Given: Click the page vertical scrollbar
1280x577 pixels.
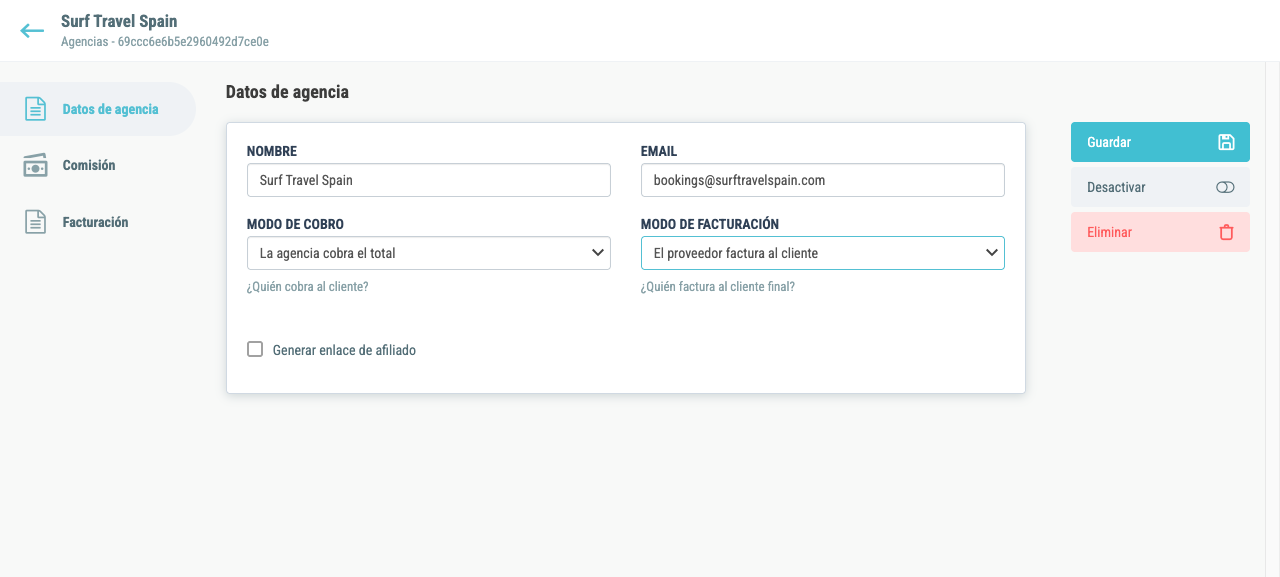Looking at the screenshot, I should [1273, 319].
